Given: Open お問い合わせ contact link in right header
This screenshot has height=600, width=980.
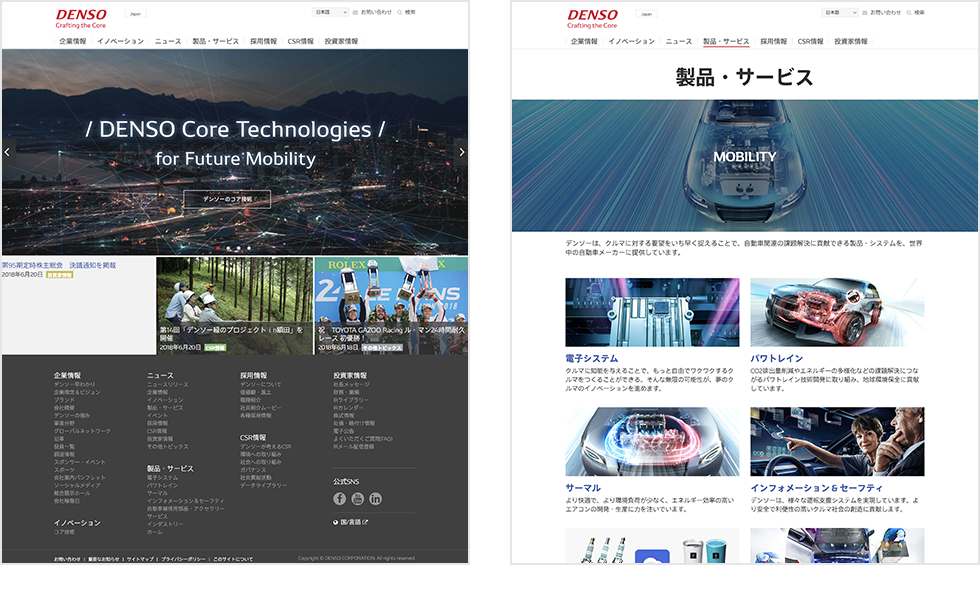Looking at the screenshot, I should [x=882, y=12].
